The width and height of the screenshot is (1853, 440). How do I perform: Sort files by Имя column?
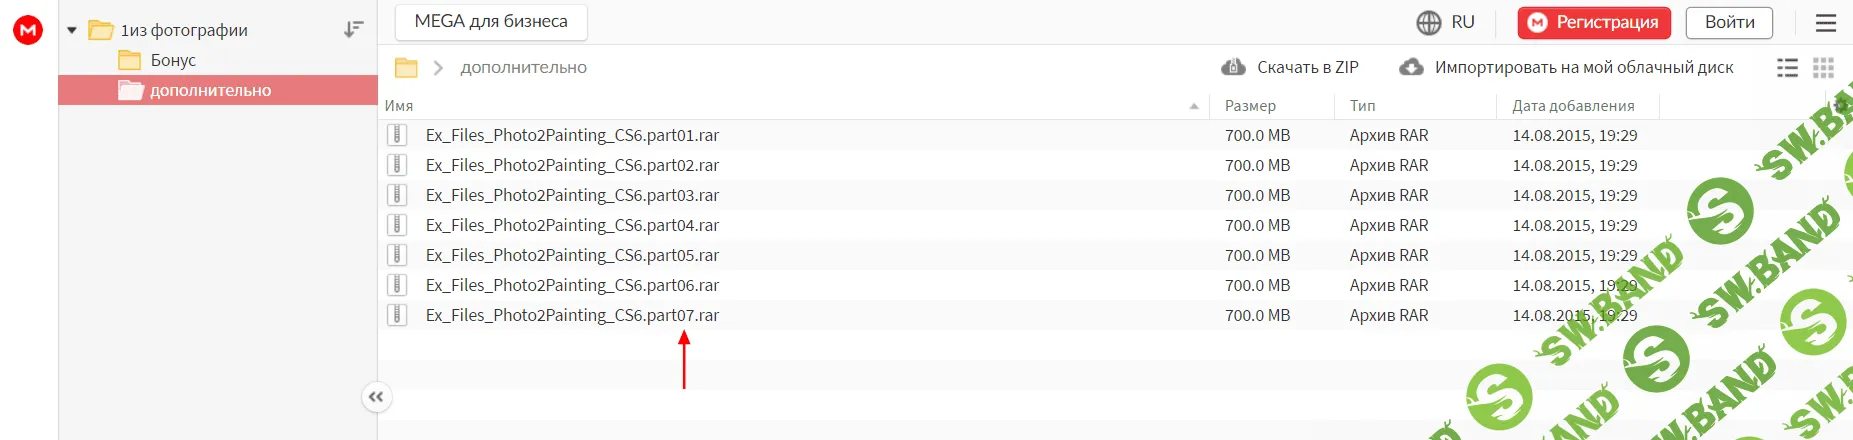pyautogui.click(x=399, y=106)
